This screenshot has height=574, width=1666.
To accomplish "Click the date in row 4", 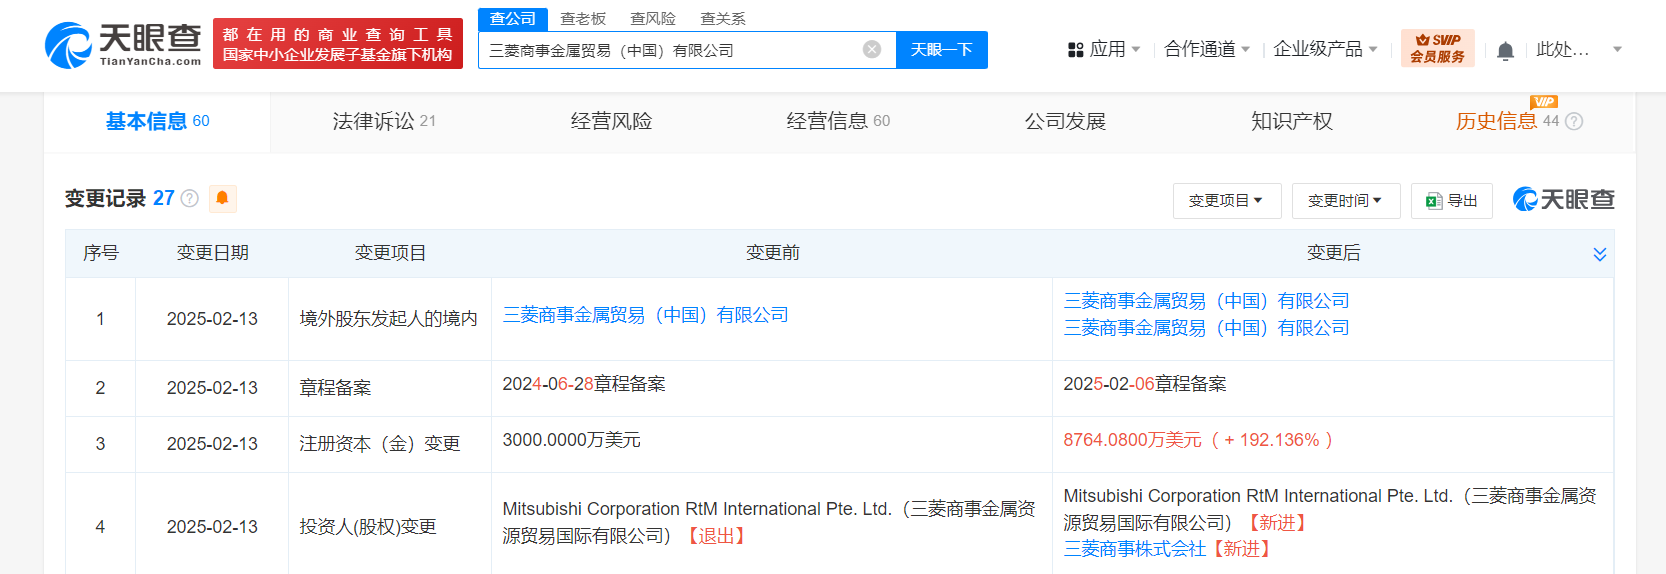I will 212,527.
